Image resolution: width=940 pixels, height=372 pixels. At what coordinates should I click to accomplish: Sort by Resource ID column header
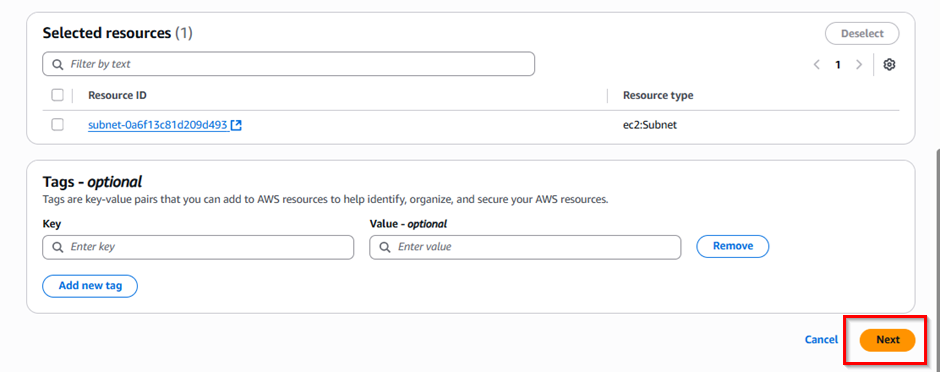118,95
